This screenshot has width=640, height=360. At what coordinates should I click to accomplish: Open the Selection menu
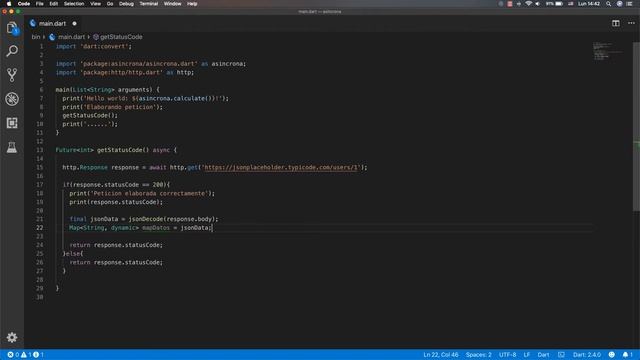[74, 4]
